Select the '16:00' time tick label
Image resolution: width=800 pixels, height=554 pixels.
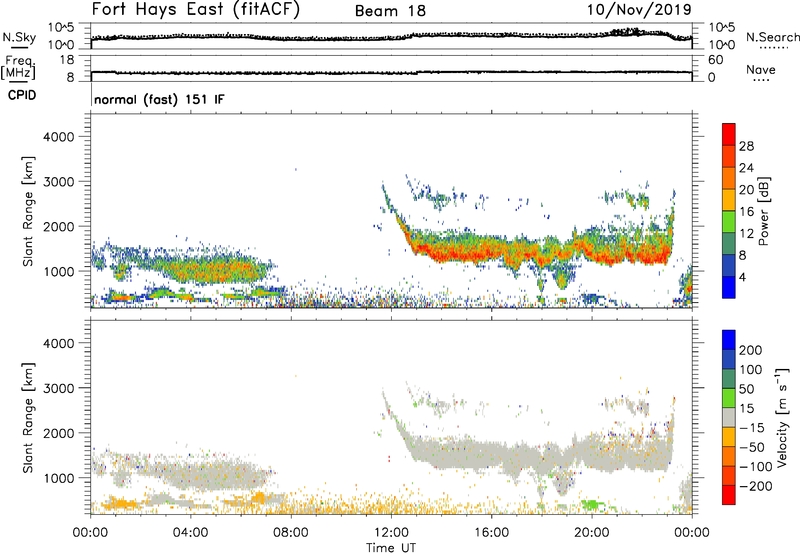491,533
